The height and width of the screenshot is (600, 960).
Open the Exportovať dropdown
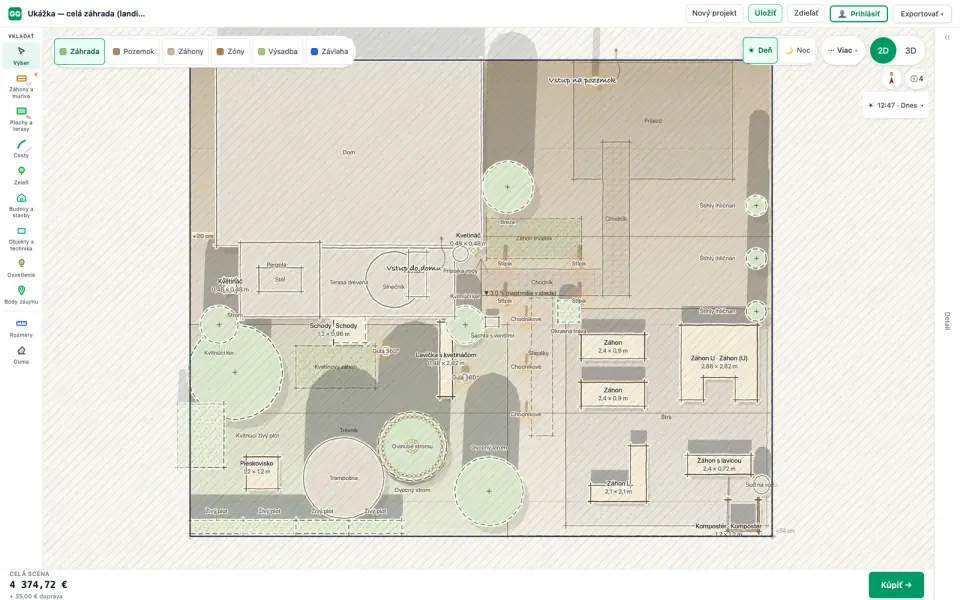pyautogui.click(x=922, y=13)
